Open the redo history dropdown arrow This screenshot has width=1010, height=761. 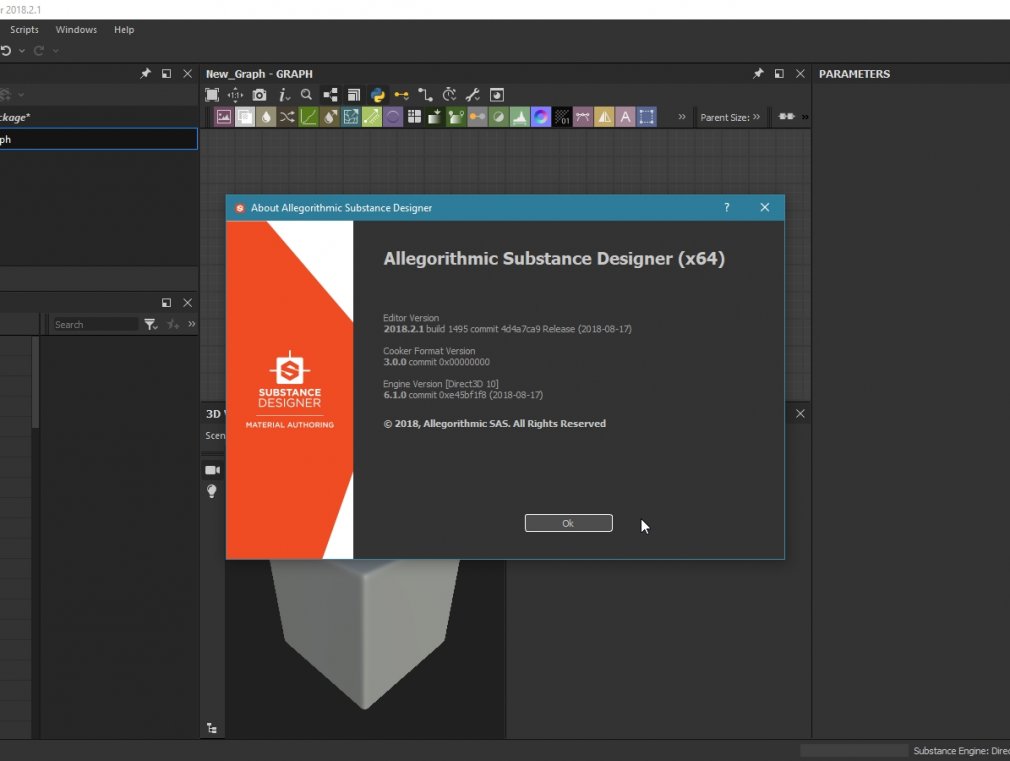pyautogui.click(x=55, y=51)
